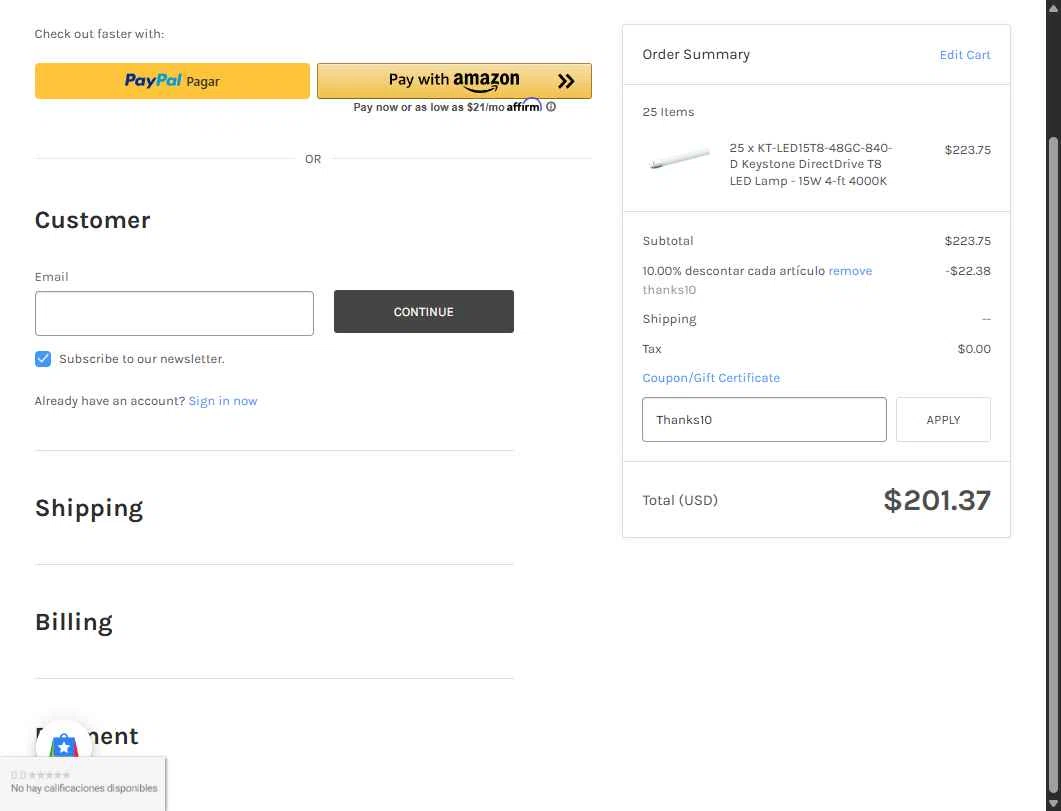This screenshot has height=811, width=1061.
Task: Collapse the Coupon/Gift Certificate section
Action: [x=710, y=378]
